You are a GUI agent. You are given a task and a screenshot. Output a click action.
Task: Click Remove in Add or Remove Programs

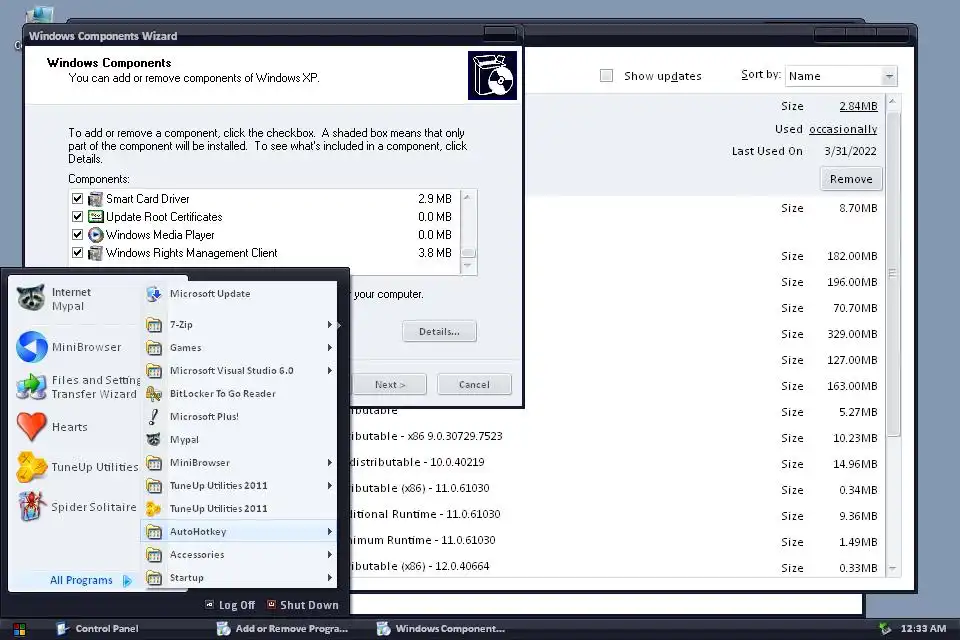851,179
